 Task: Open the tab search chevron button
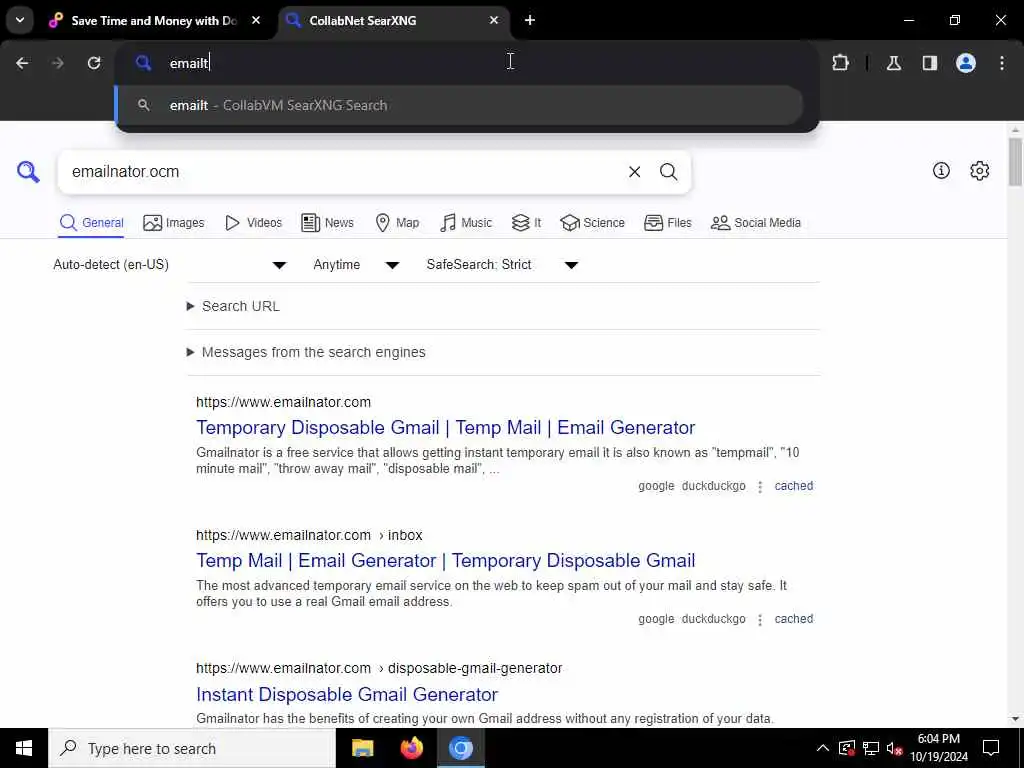[20, 20]
